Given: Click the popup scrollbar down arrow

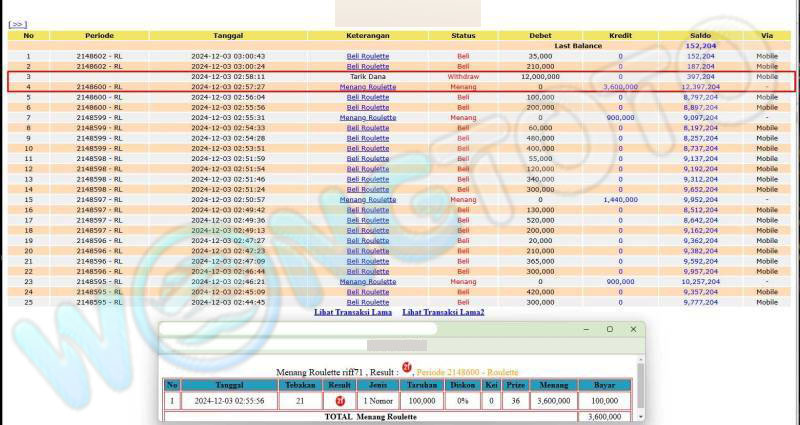Looking at the screenshot, I should coord(640,415).
